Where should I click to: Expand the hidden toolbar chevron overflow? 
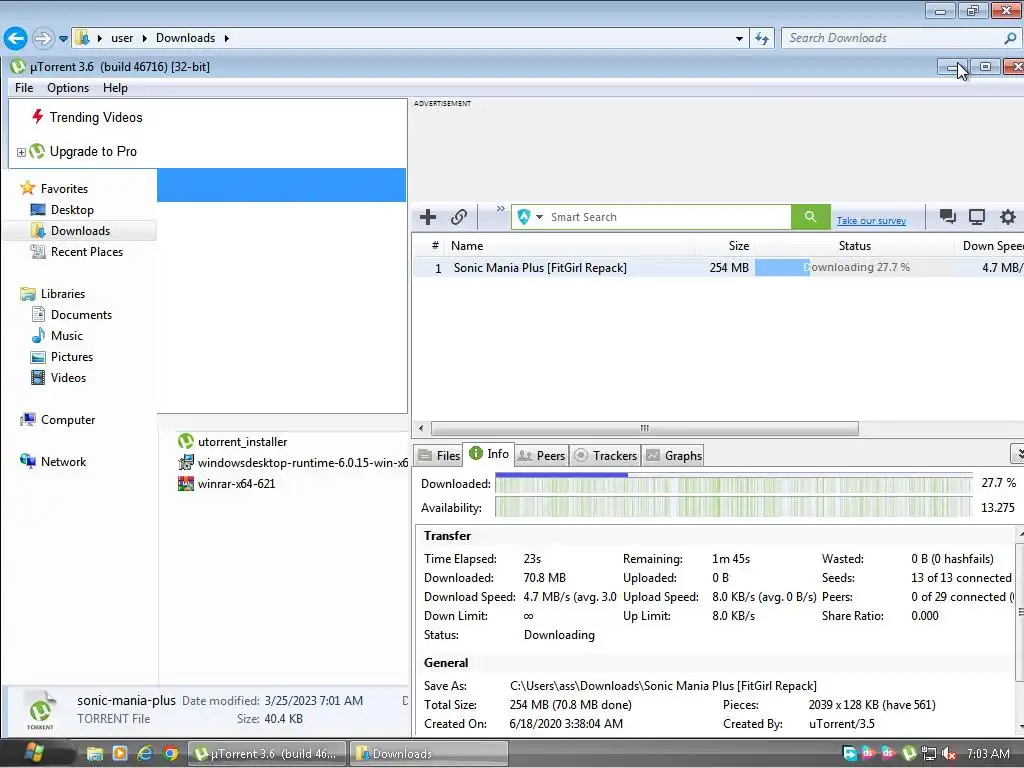pos(500,209)
